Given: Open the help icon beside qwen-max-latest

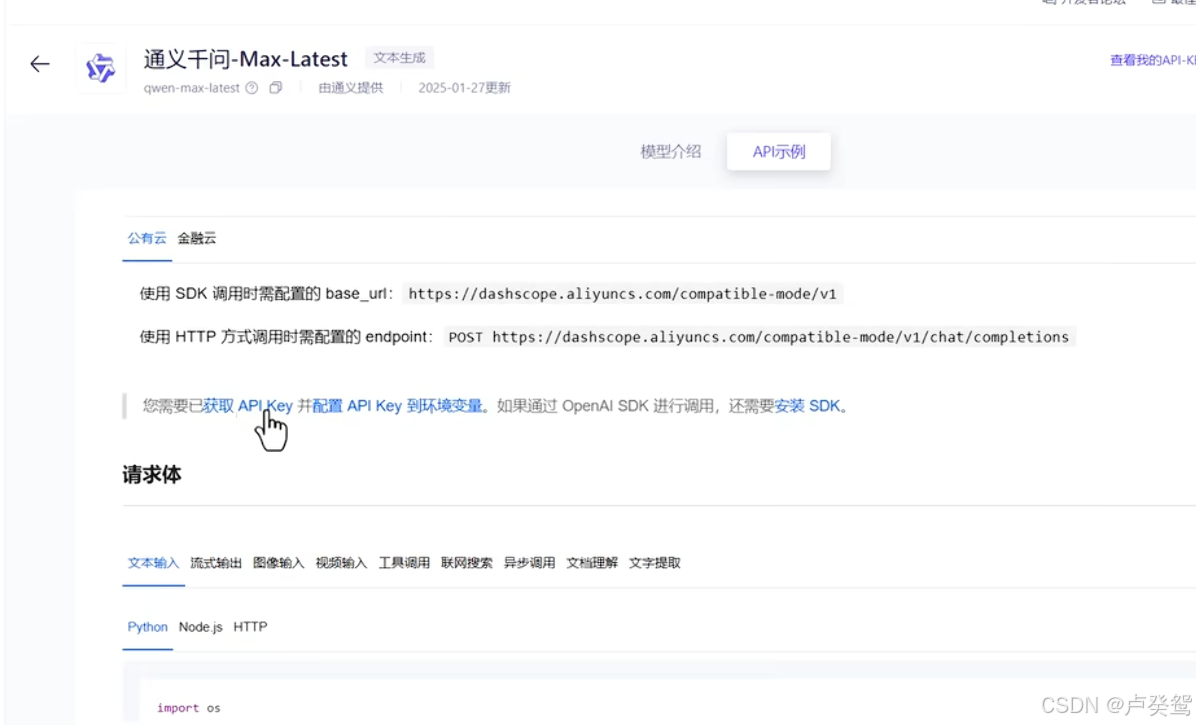Looking at the screenshot, I should click(x=252, y=88).
